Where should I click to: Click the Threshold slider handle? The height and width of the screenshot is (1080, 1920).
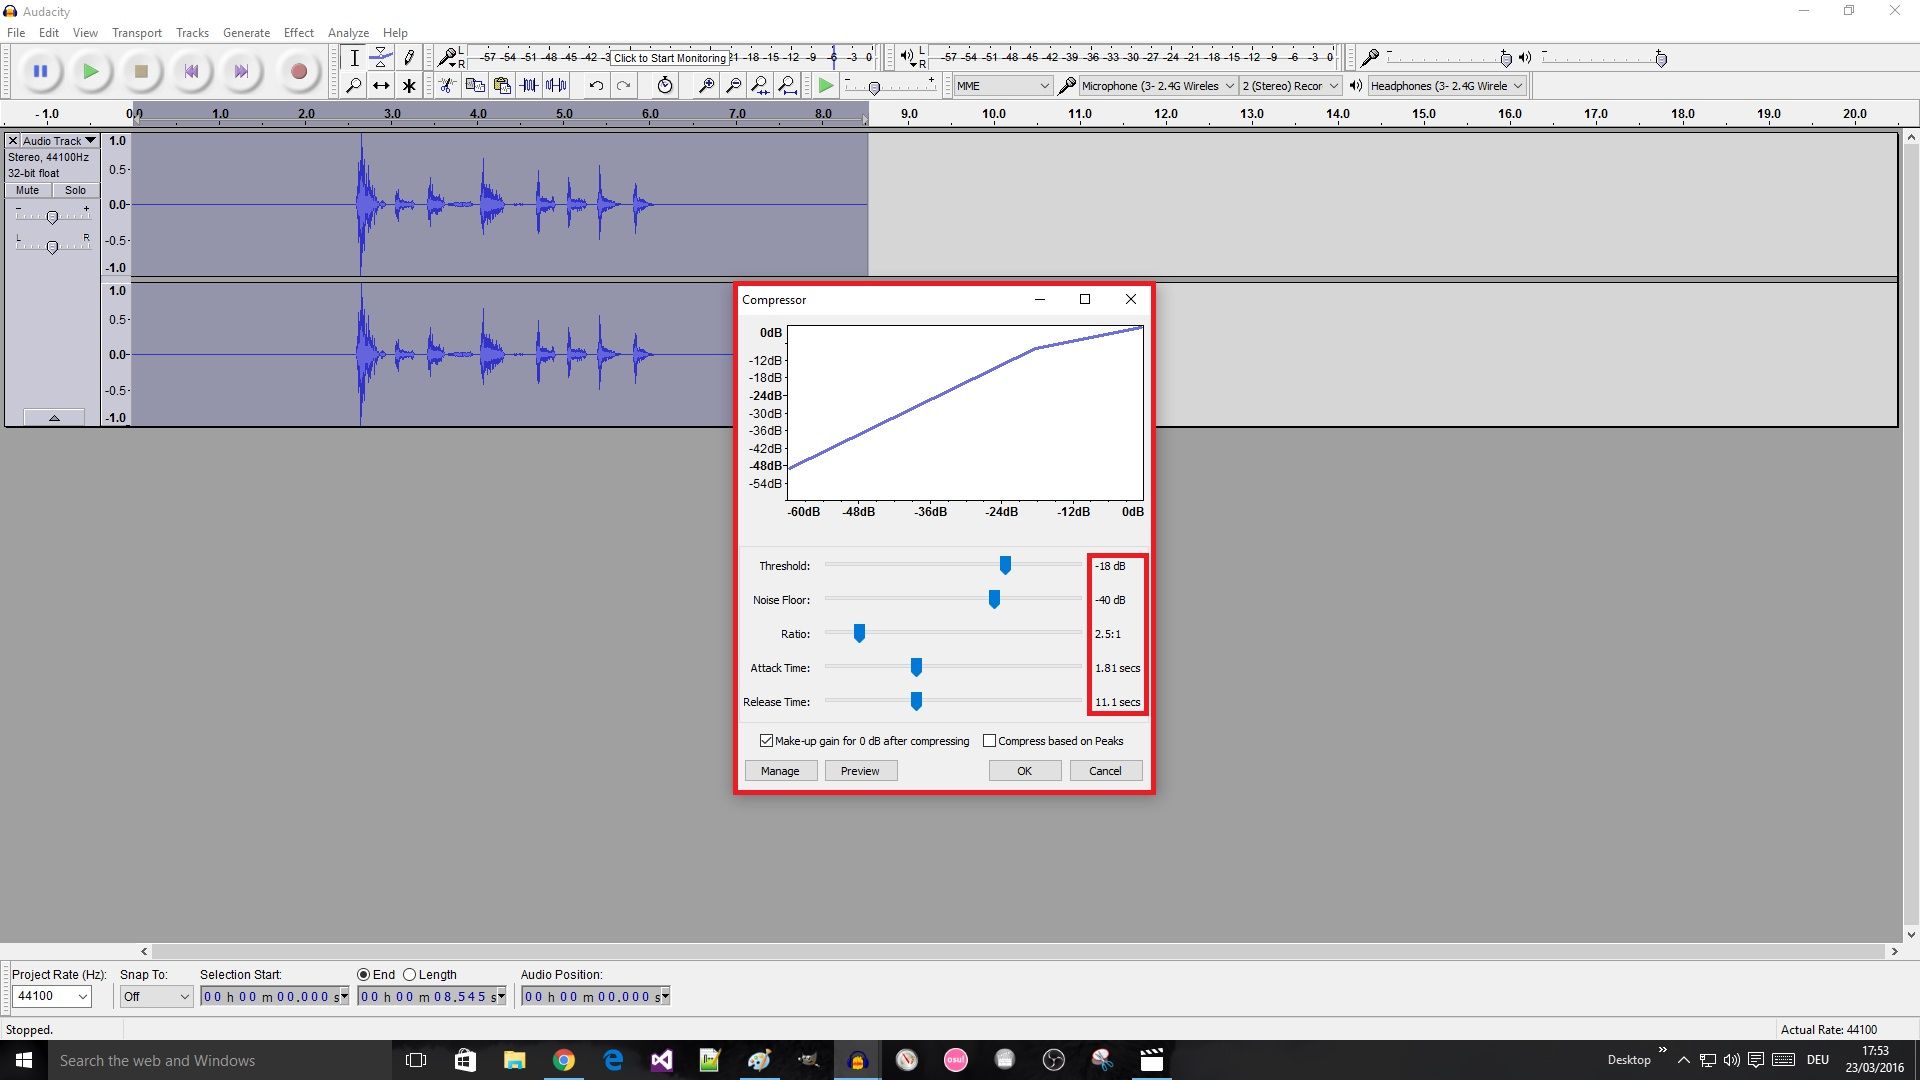click(1005, 566)
